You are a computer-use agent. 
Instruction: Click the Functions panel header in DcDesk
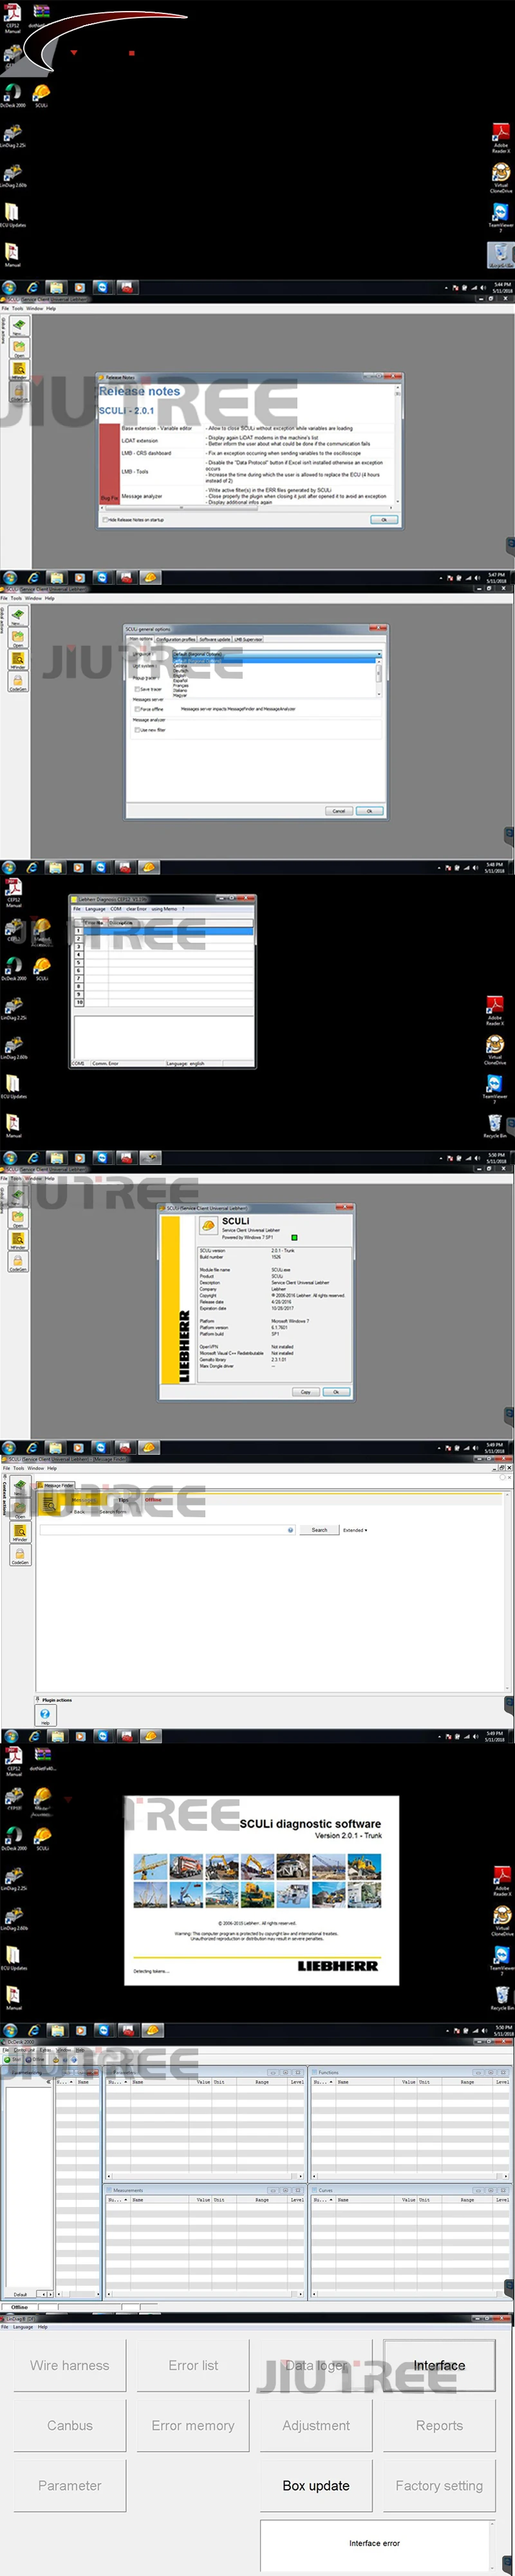[410, 2073]
